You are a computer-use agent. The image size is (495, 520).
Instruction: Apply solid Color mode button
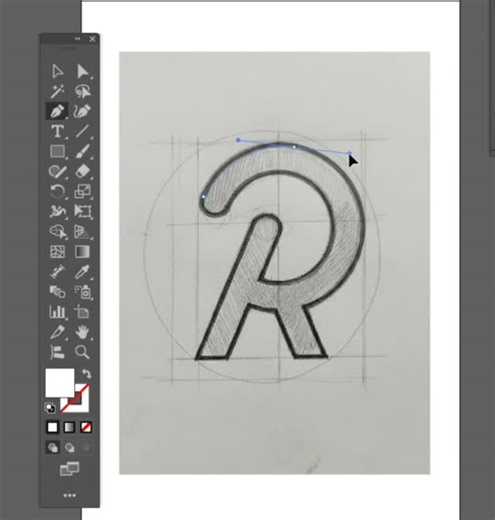coord(52,427)
